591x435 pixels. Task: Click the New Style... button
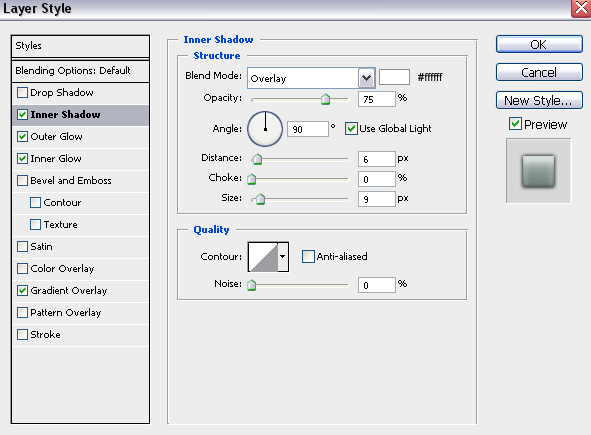[x=539, y=100]
